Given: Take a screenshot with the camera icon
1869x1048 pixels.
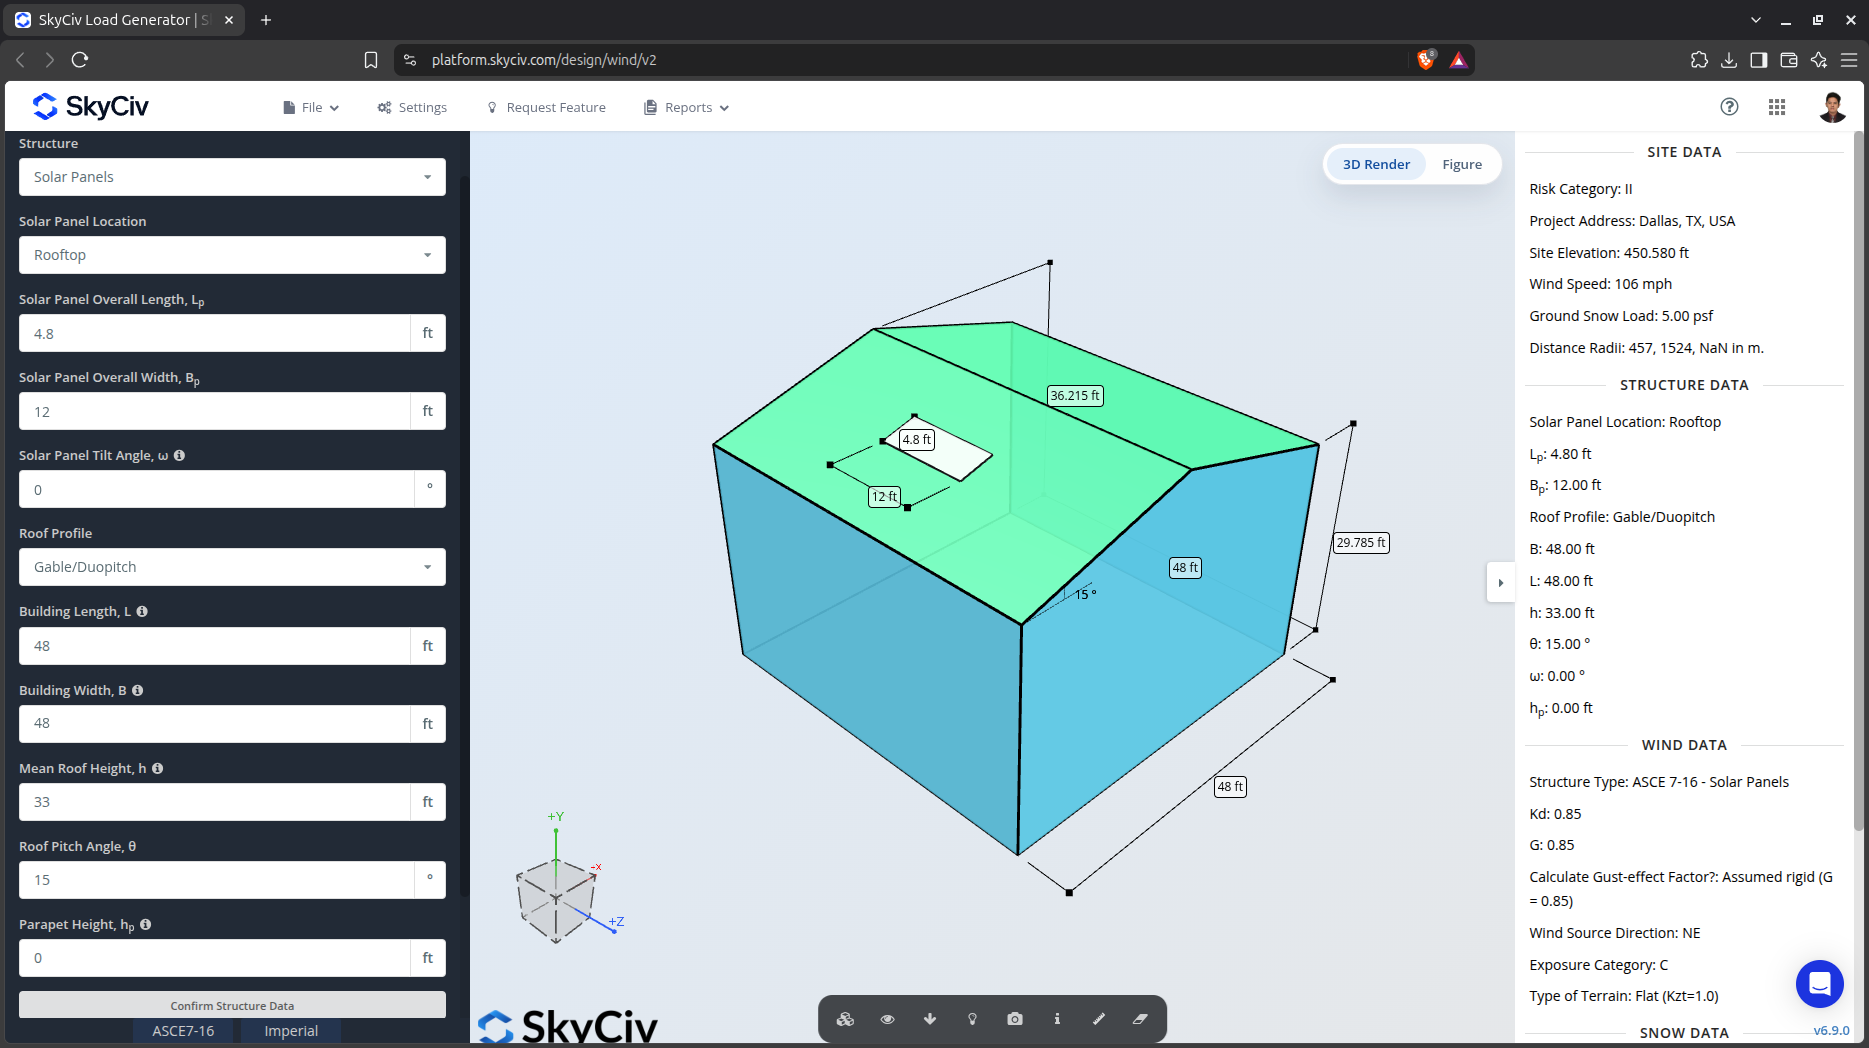Looking at the screenshot, I should click(1015, 1019).
